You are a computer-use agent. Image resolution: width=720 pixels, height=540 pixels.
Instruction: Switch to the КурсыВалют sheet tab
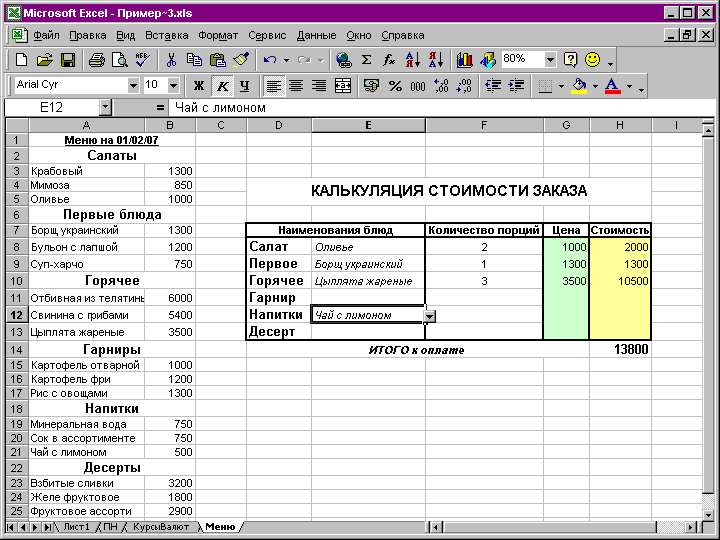click(x=161, y=527)
